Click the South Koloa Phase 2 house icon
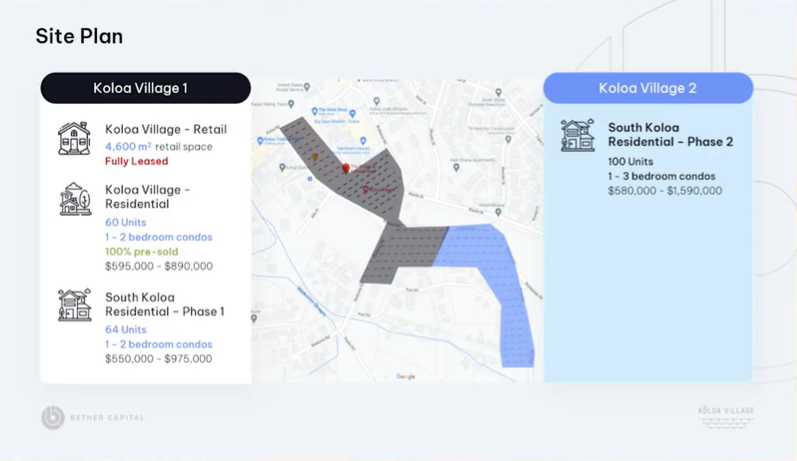 pyautogui.click(x=577, y=136)
